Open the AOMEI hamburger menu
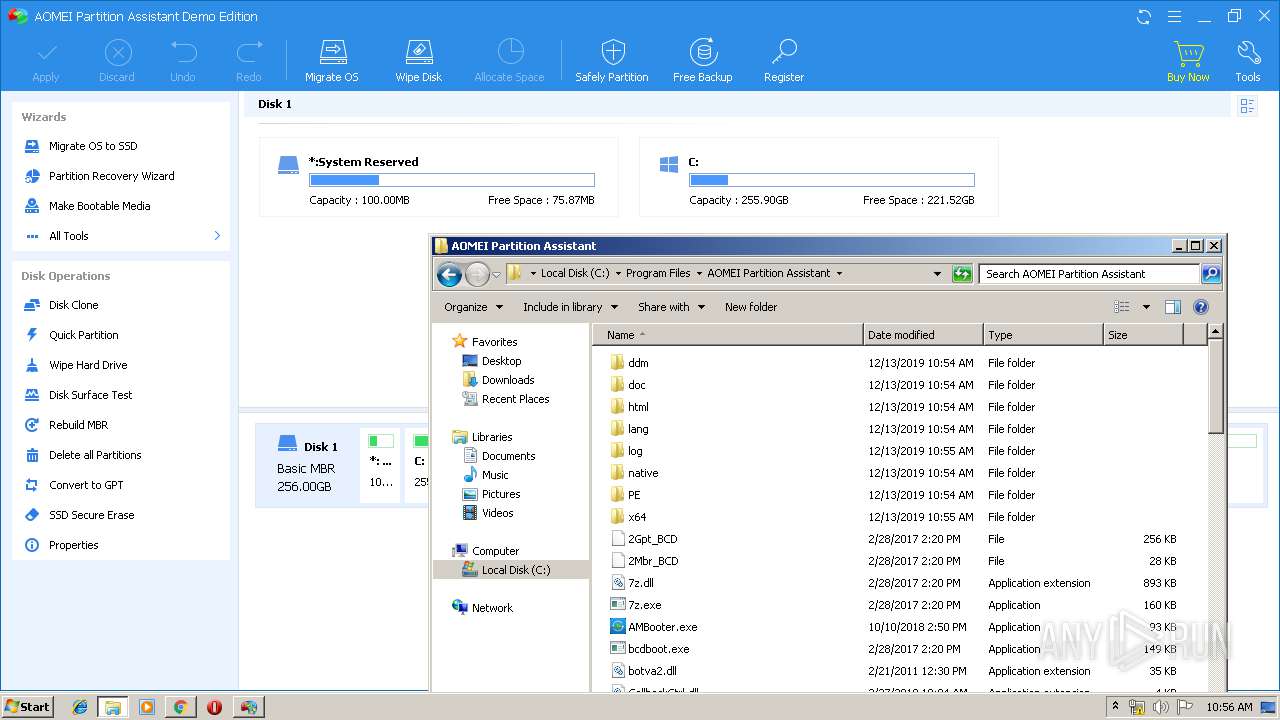This screenshot has width=1280, height=720. [x=1175, y=16]
